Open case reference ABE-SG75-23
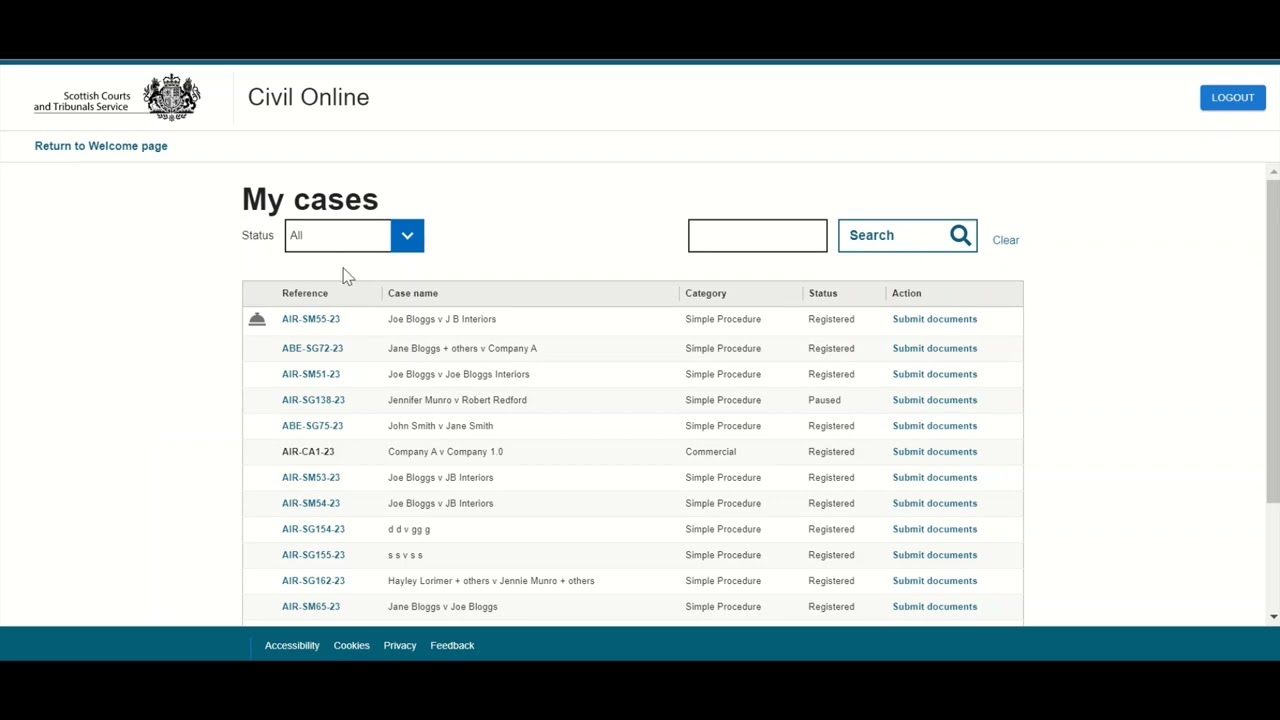The height and width of the screenshot is (720, 1280). (312, 426)
